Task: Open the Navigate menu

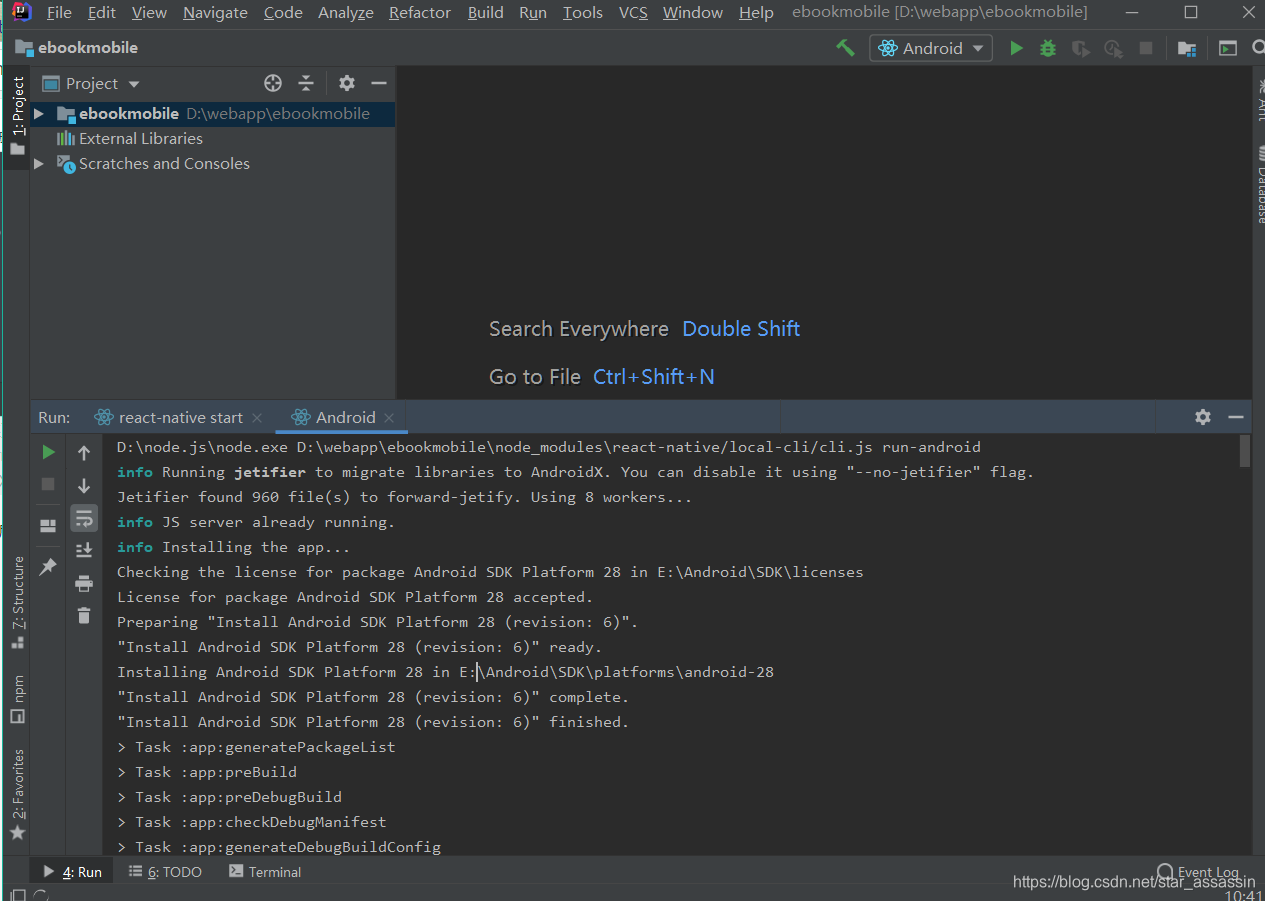Action: pos(215,13)
